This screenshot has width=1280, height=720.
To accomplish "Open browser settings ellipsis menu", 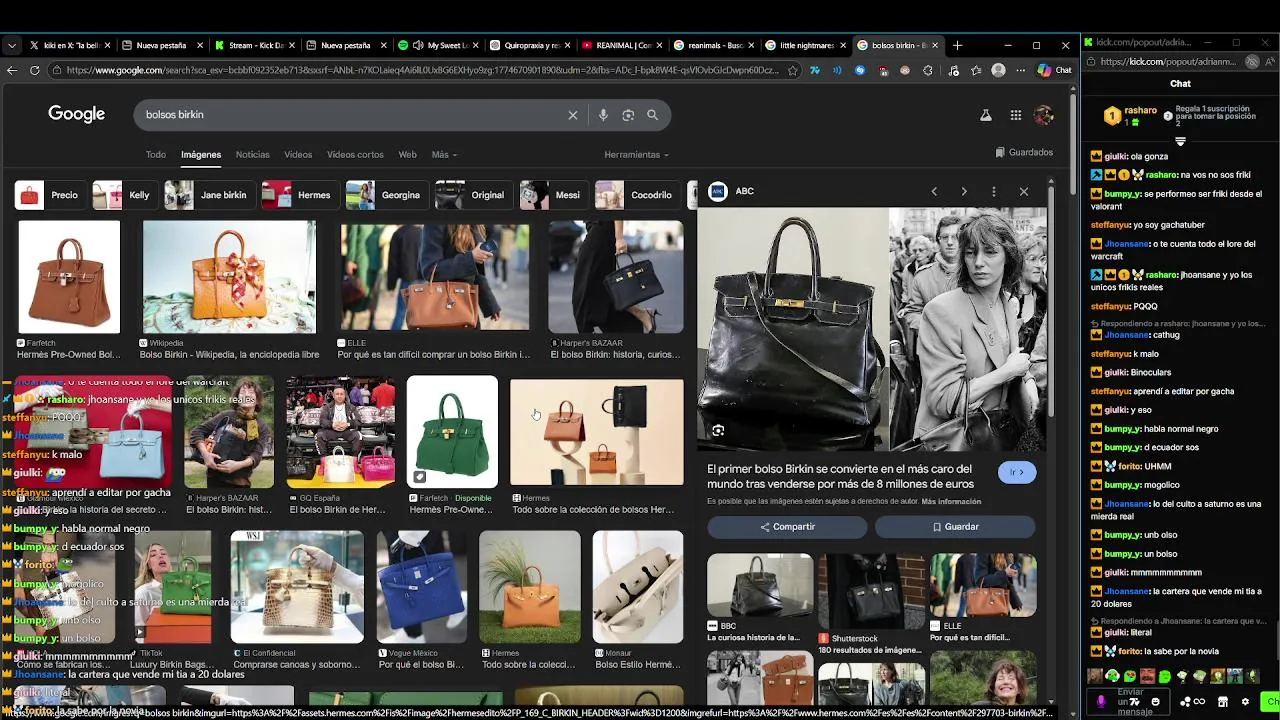I will (1020, 70).
